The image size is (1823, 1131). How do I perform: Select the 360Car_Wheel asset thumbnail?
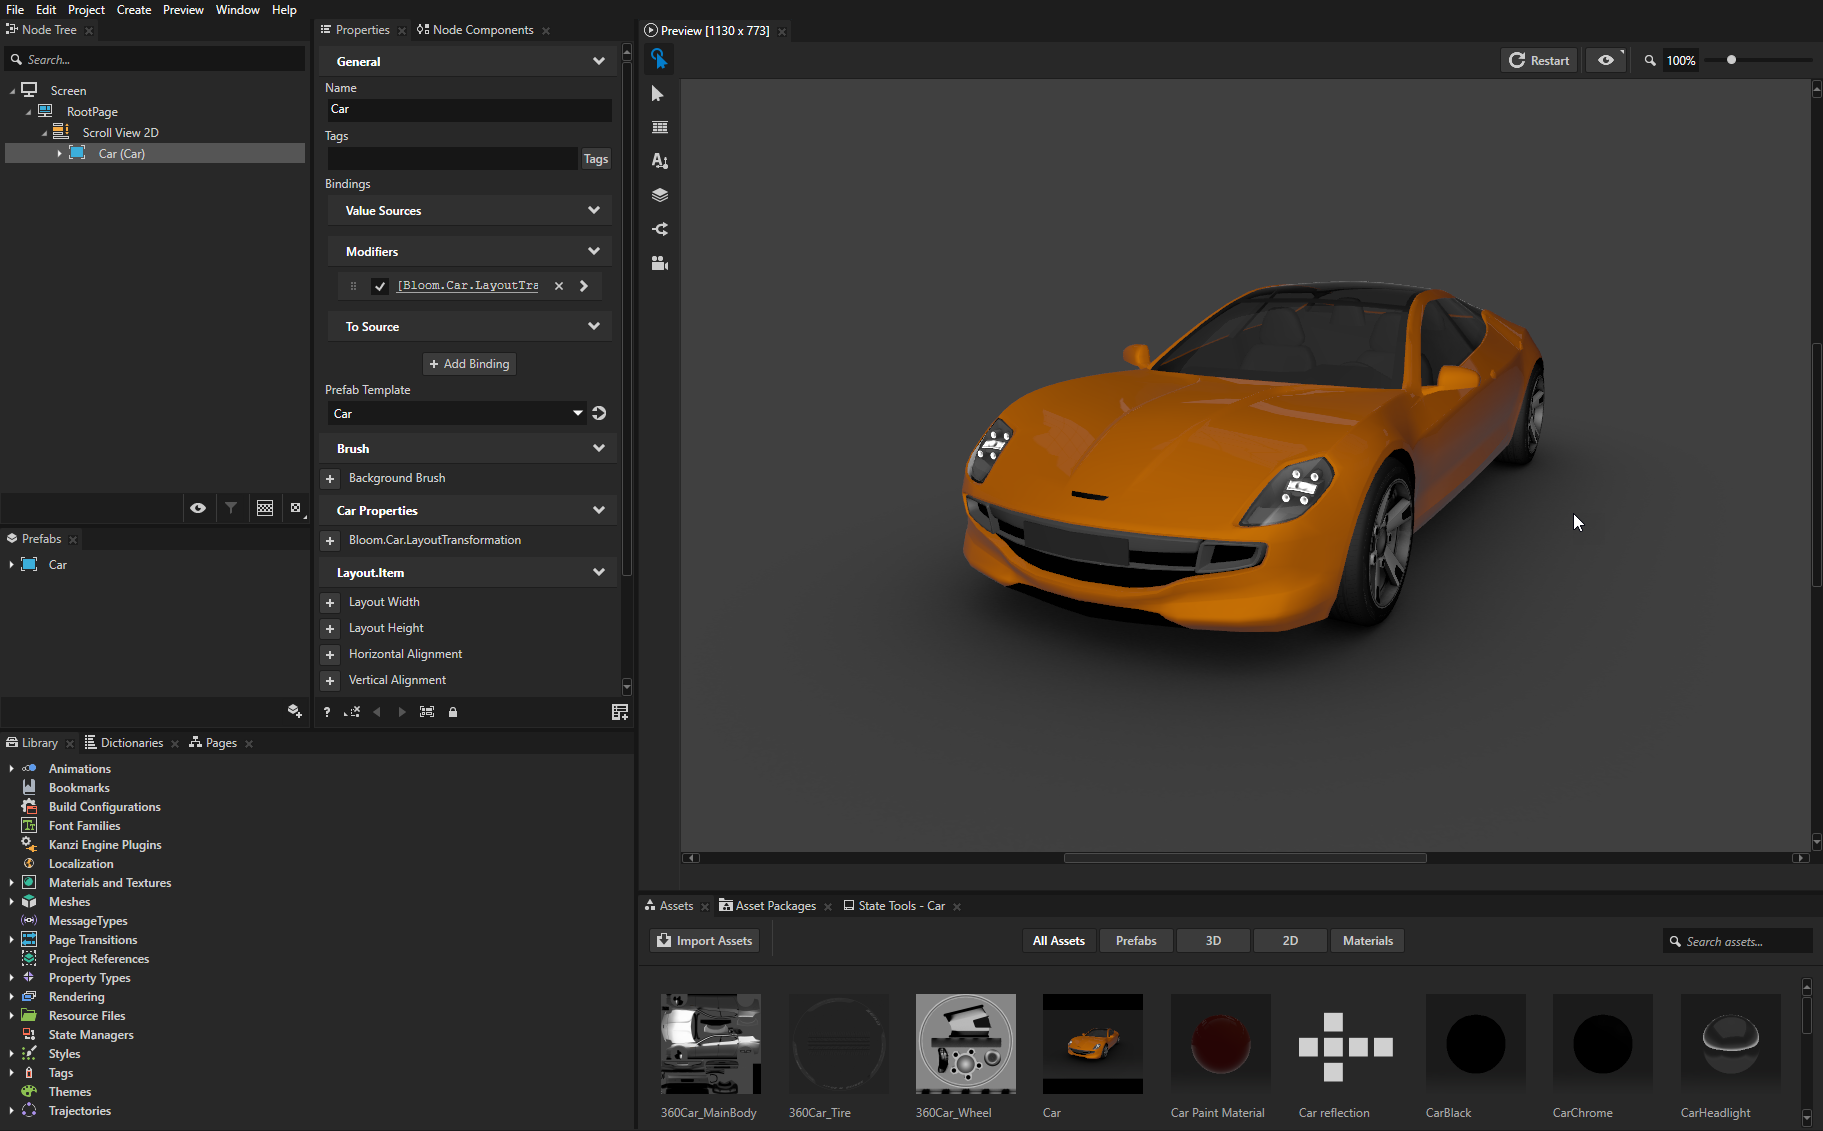tap(965, 1044)
